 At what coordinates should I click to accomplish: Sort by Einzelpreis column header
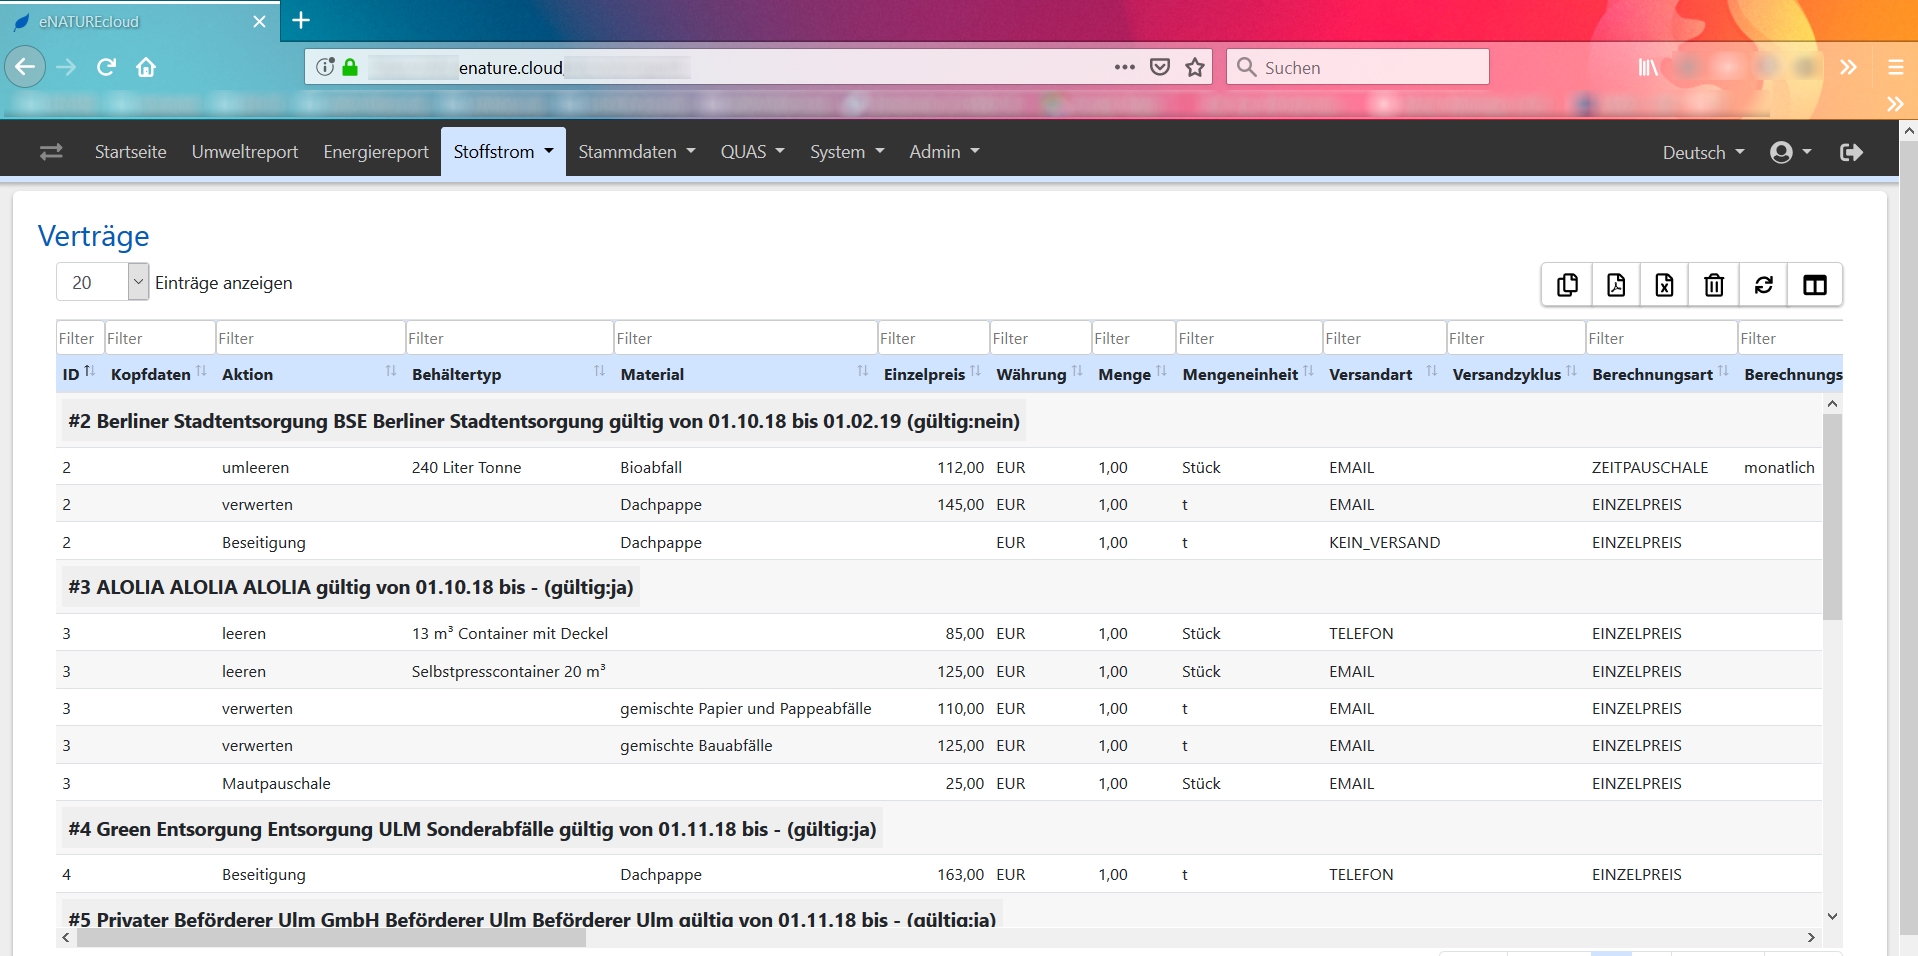click(x=932, y=374)
